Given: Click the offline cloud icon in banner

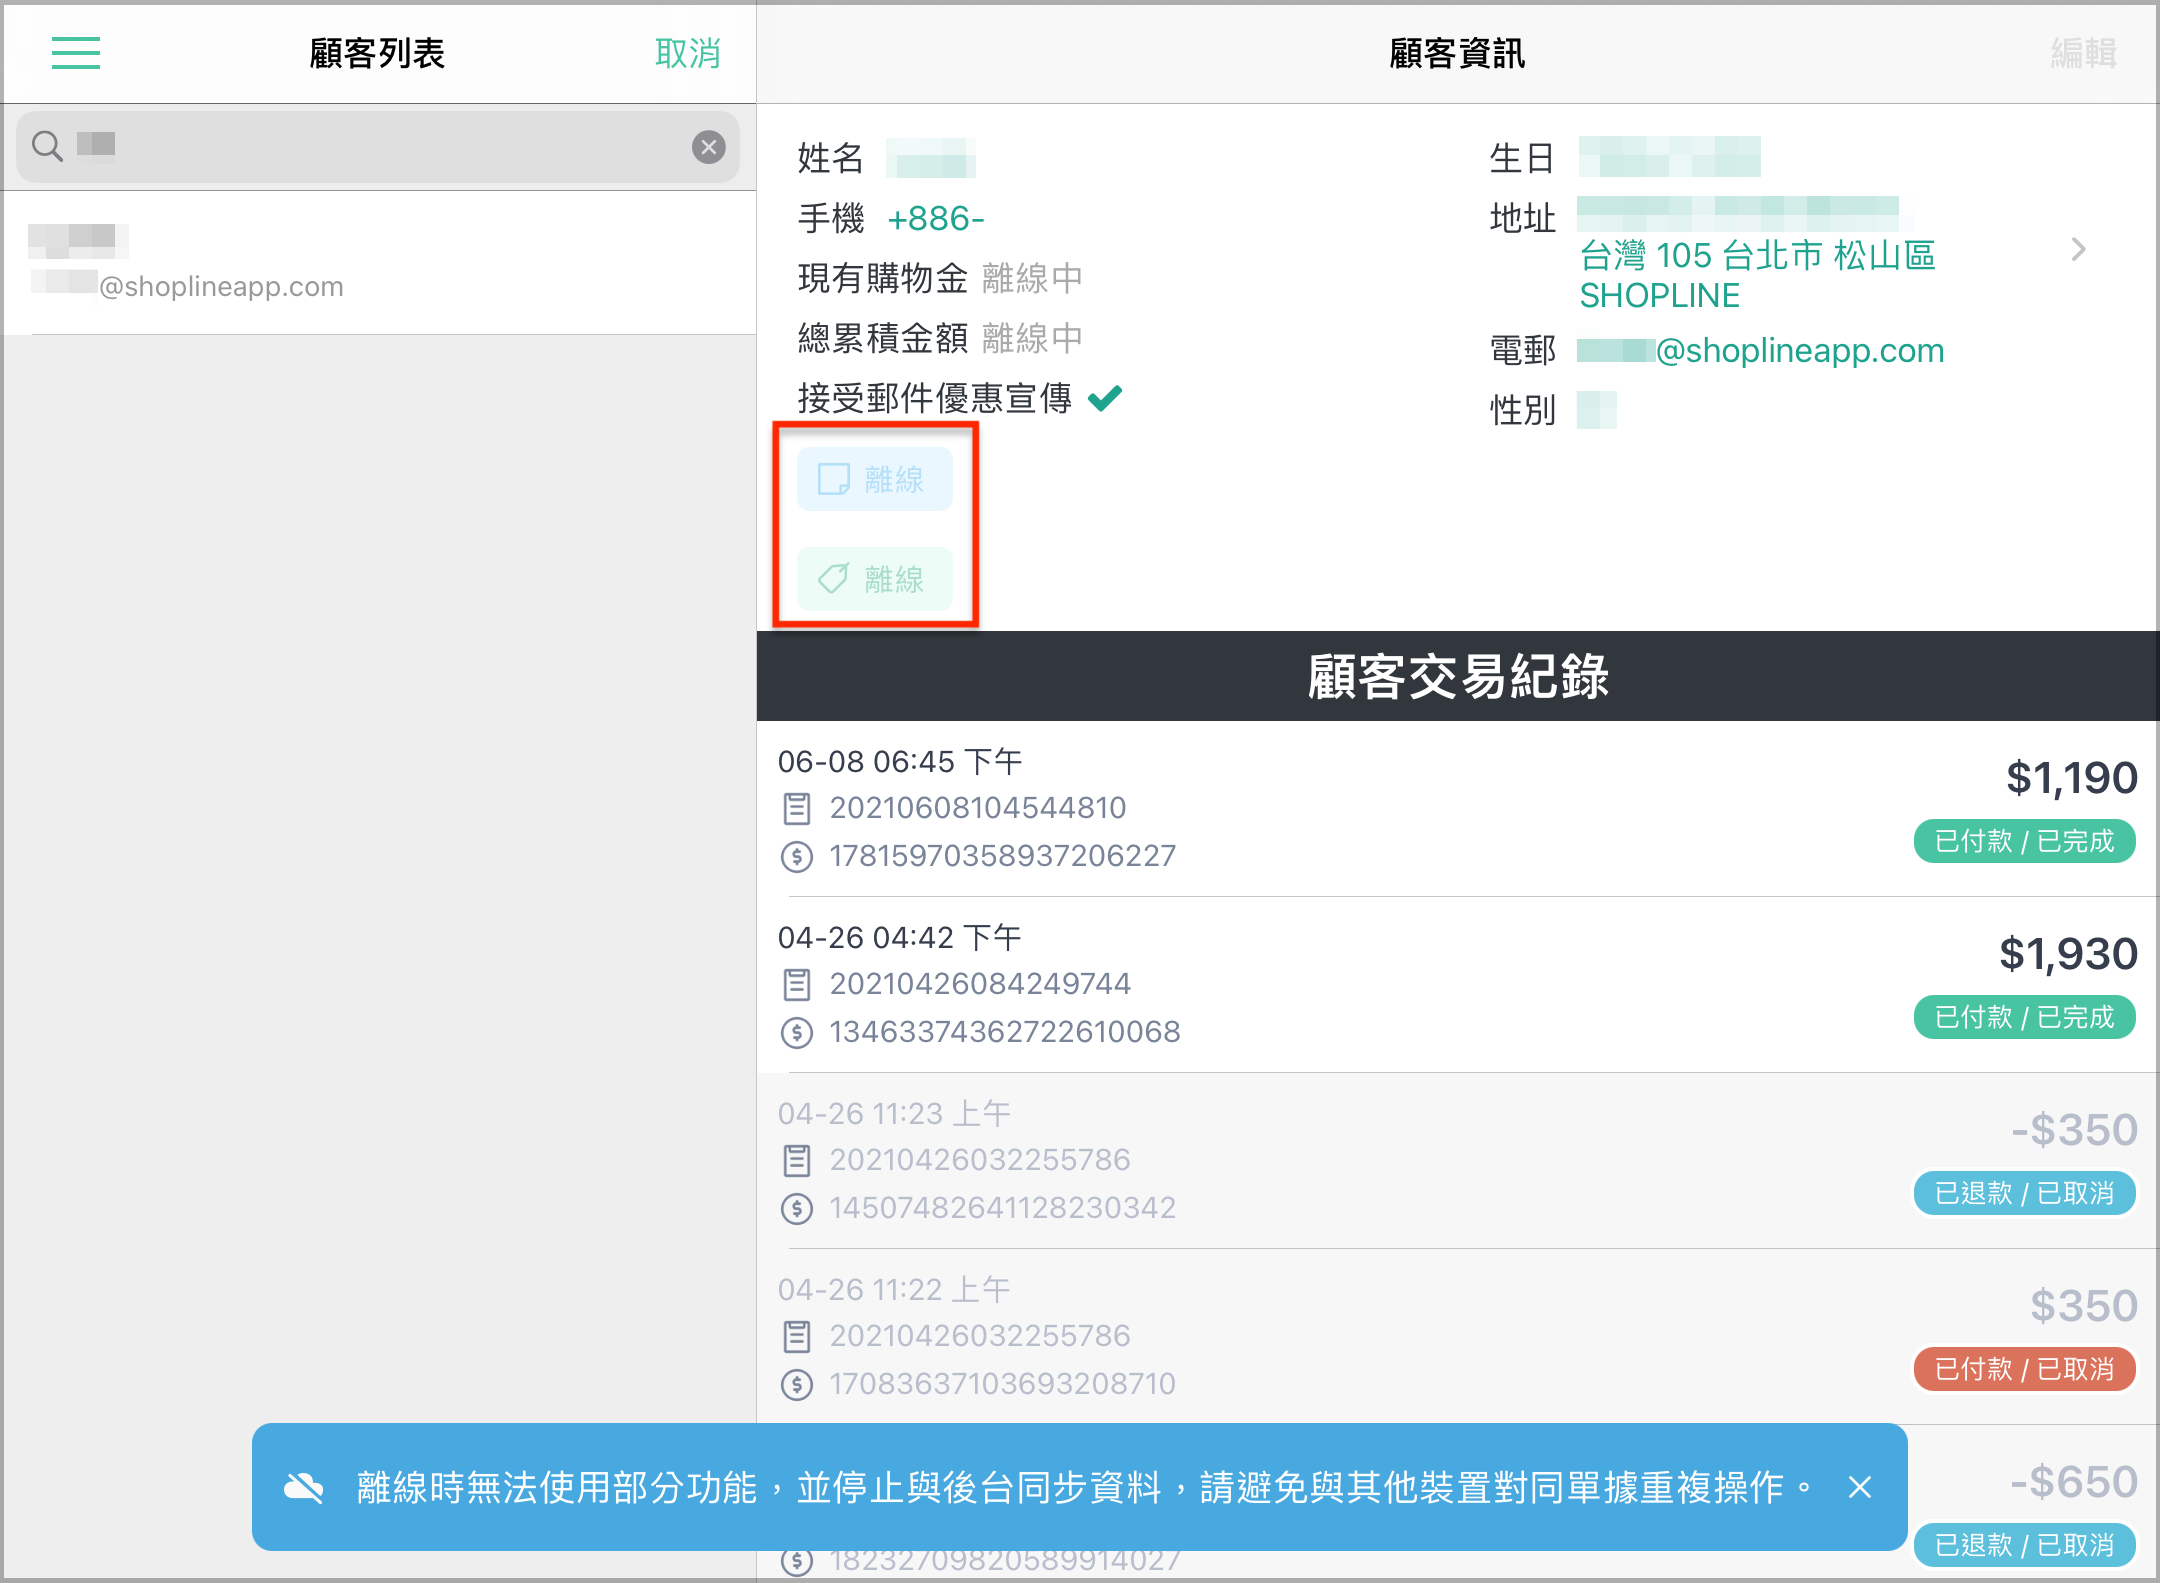Looking at the screenshot, I should point(304,1488).
